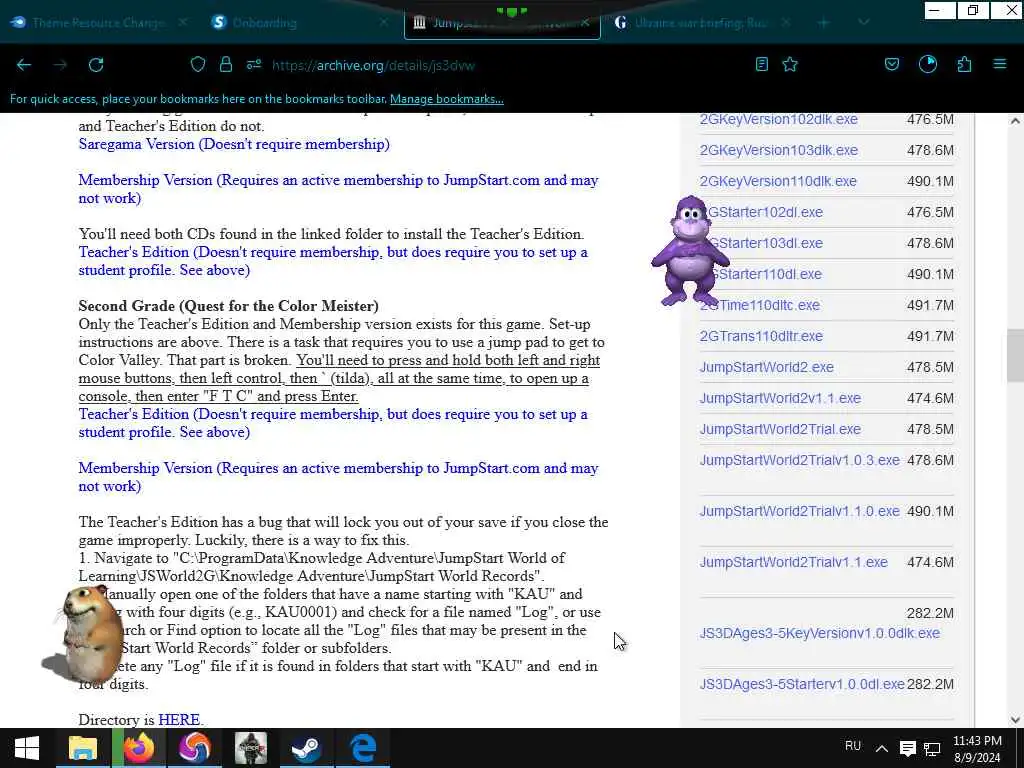The image size is (1024, 768).
Task: Open the Manage bookmarks link
Action: click(x=447, y=99)
